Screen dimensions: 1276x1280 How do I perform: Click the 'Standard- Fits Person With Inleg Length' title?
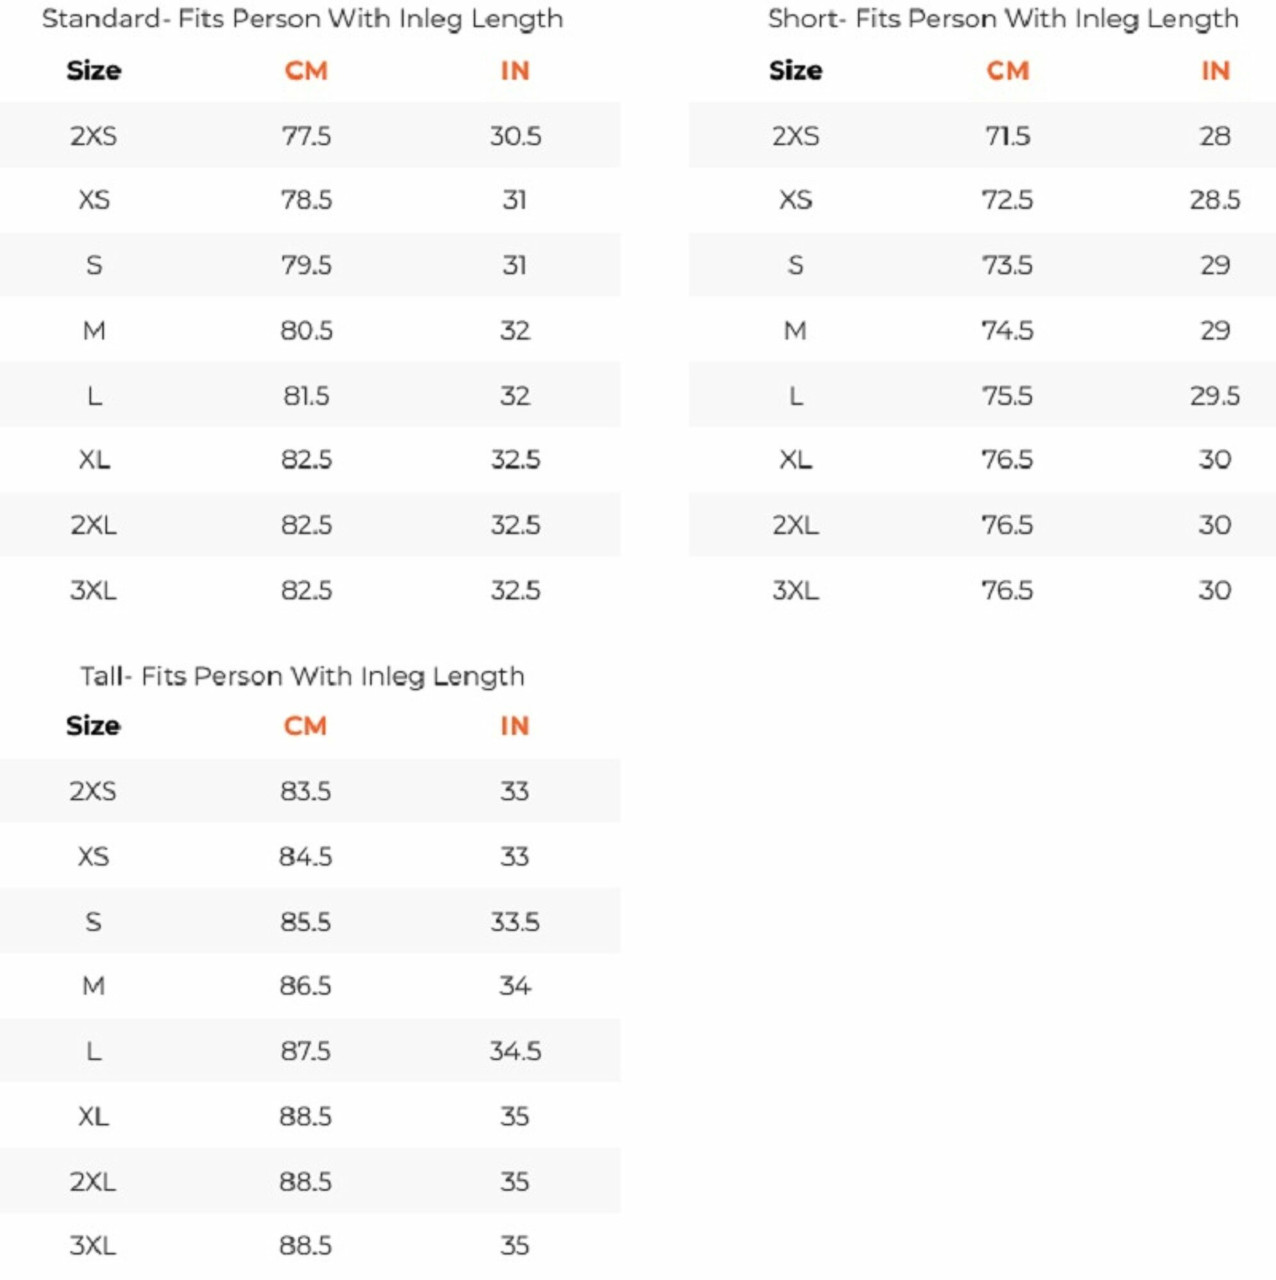pyautogui.click(x=302, y=19)
